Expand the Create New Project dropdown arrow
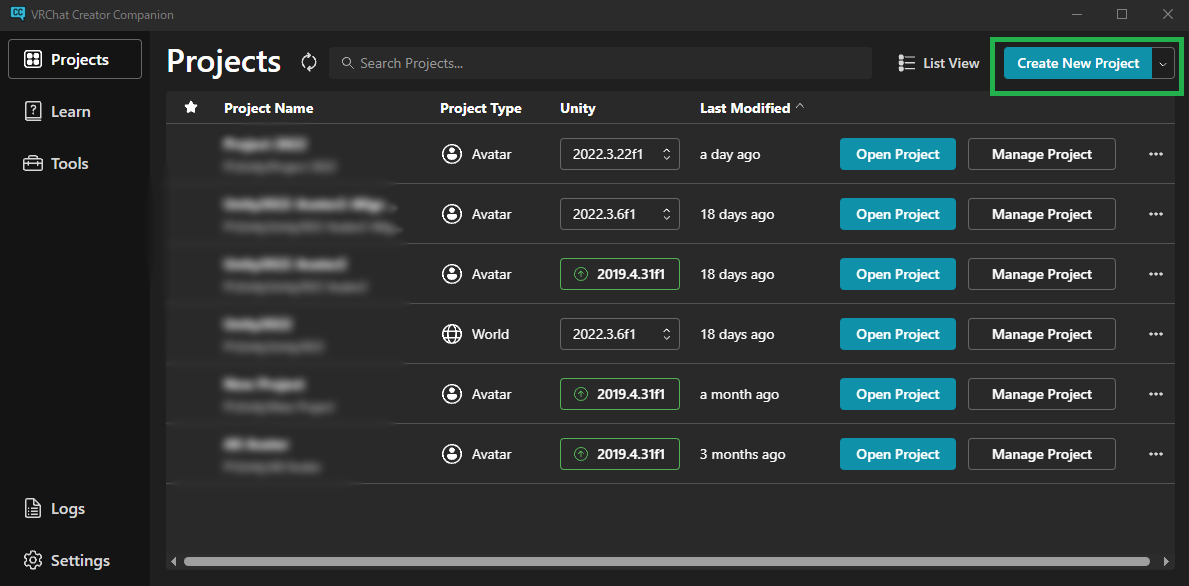1189x586 pixels. coord(1163,64)
